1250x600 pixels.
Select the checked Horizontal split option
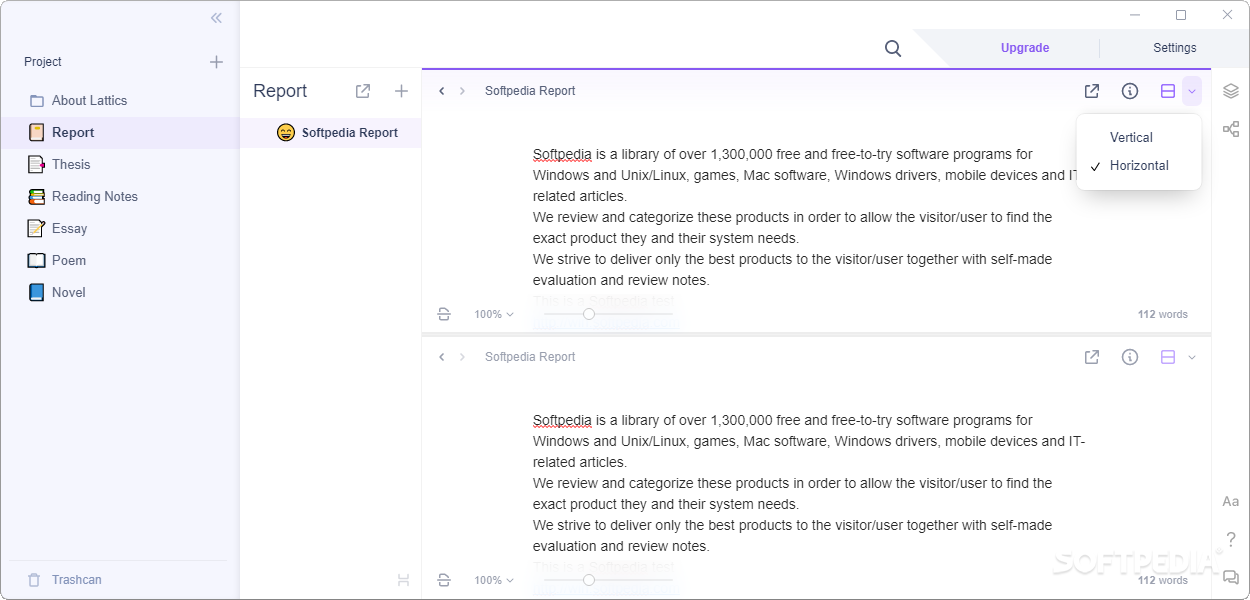click(1139, 165)
